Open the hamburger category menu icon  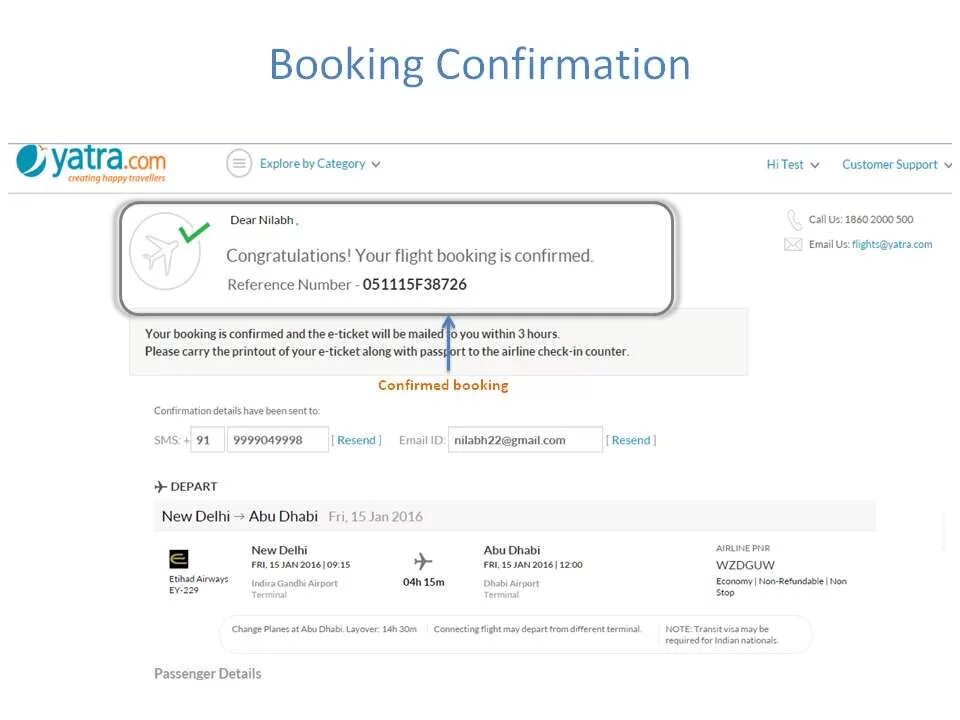[x=238, y=164]
